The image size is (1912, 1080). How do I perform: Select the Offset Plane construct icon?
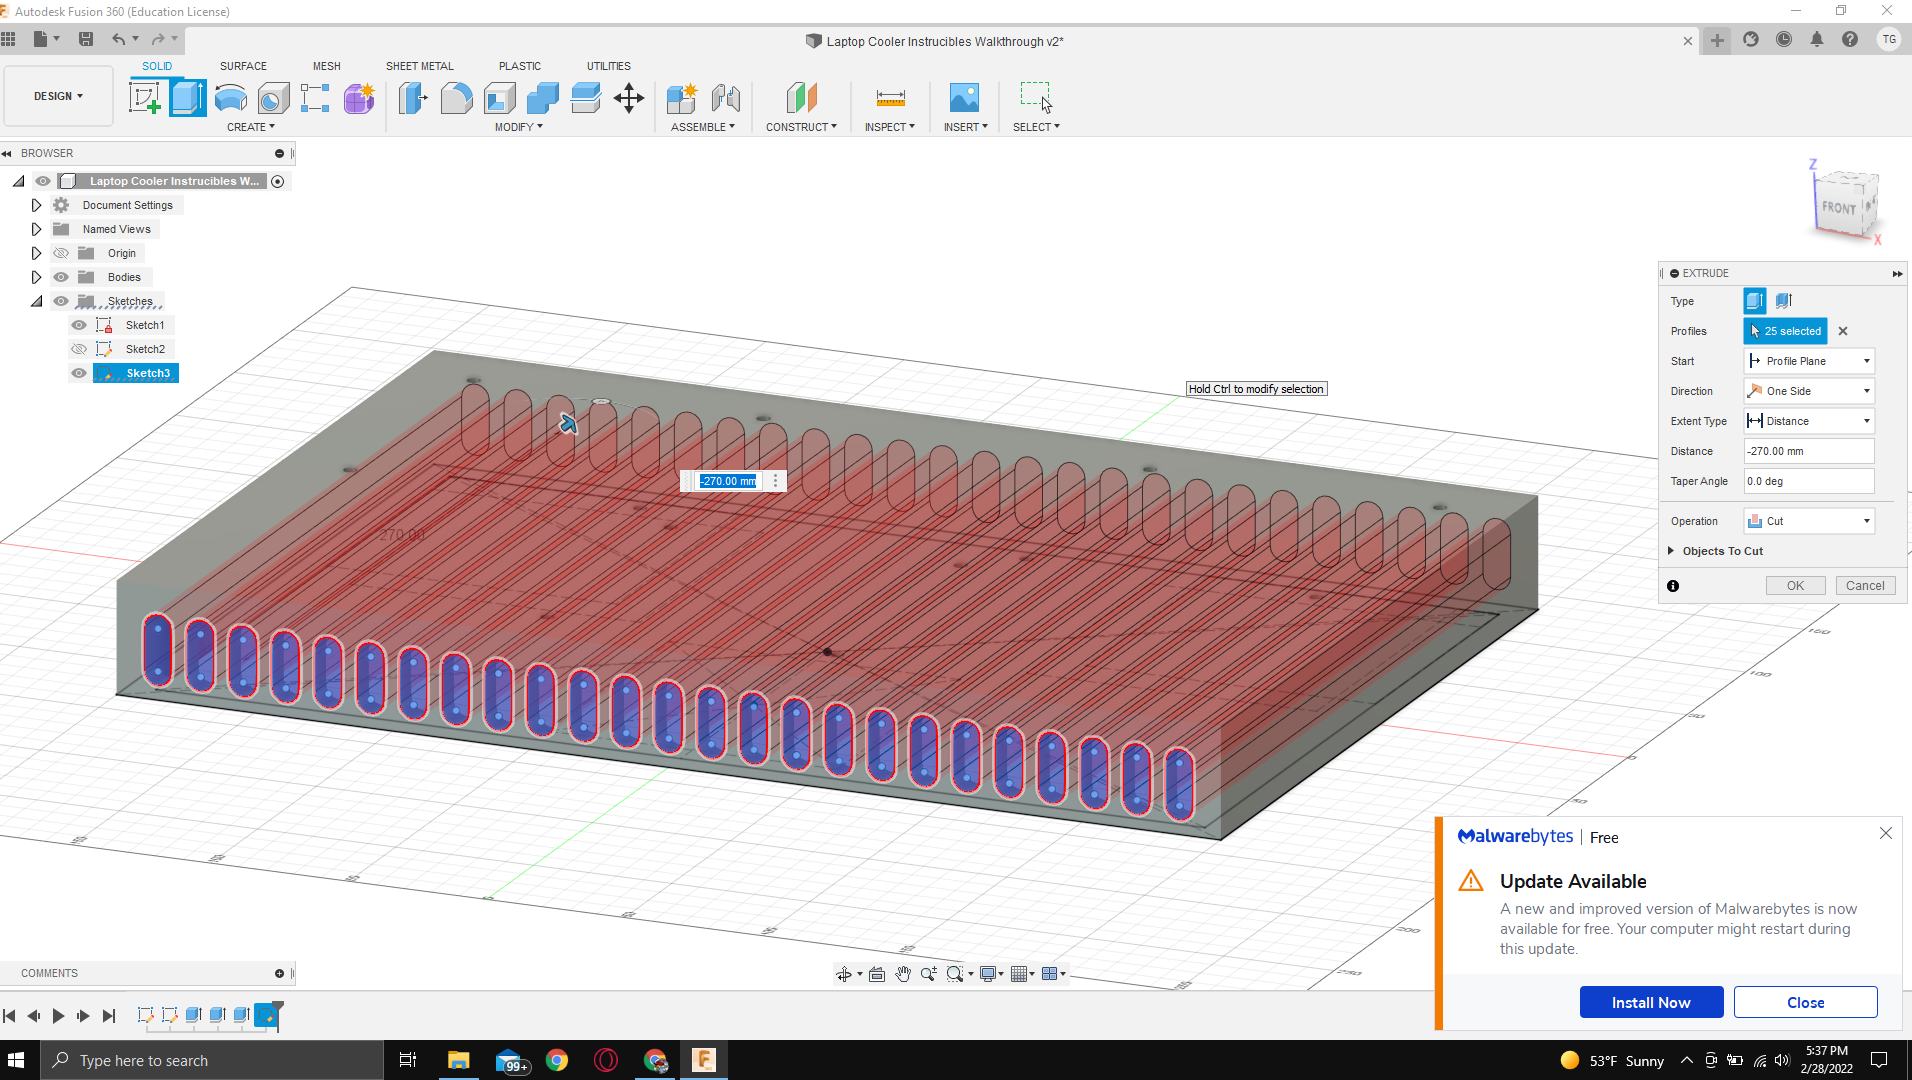click(801, 98)
